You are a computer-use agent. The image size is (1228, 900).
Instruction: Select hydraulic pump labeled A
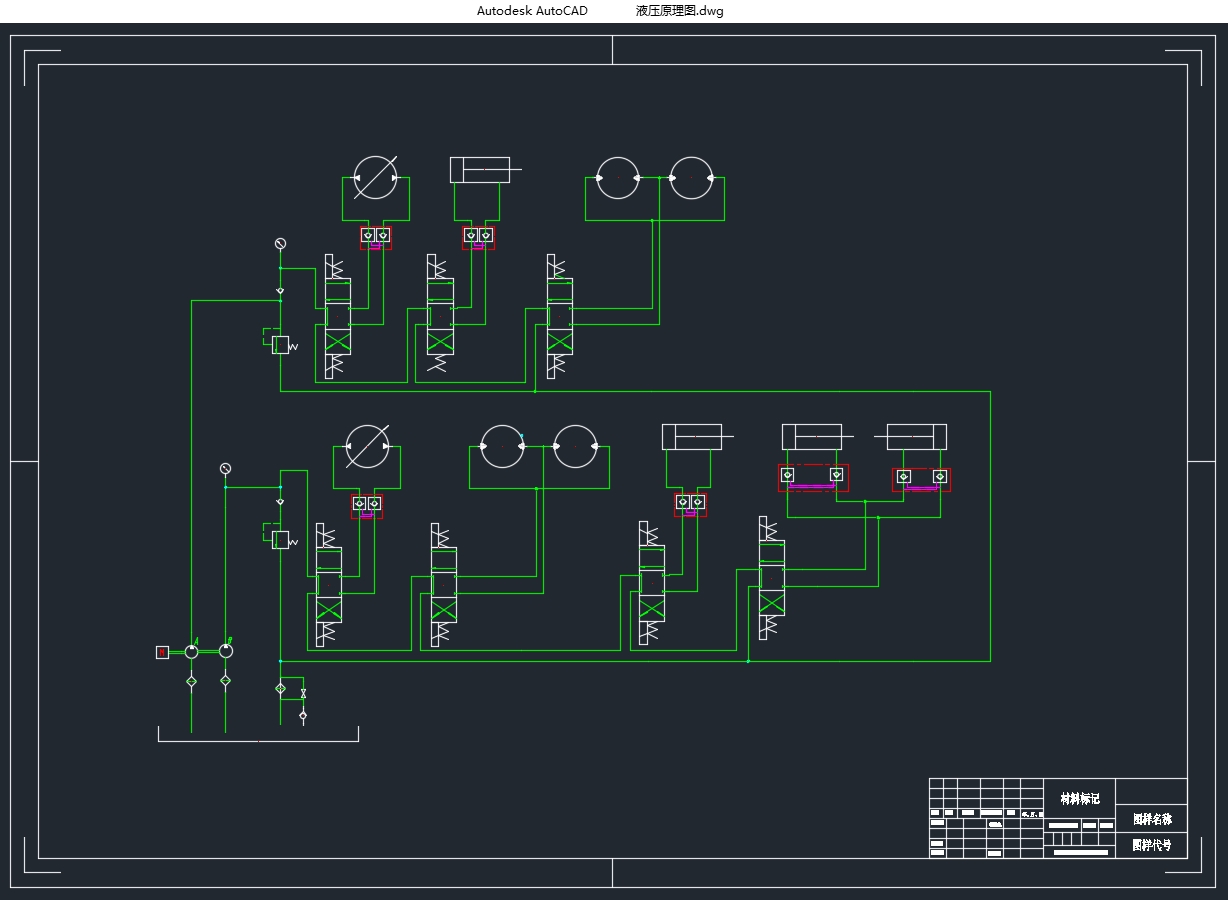pos(191,651)
